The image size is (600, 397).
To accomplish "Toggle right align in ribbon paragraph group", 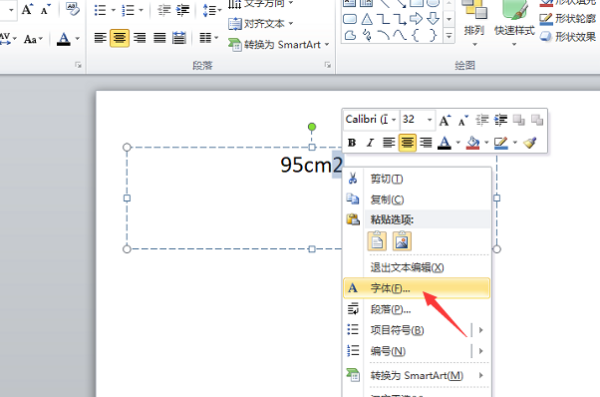I will [140, 38].
